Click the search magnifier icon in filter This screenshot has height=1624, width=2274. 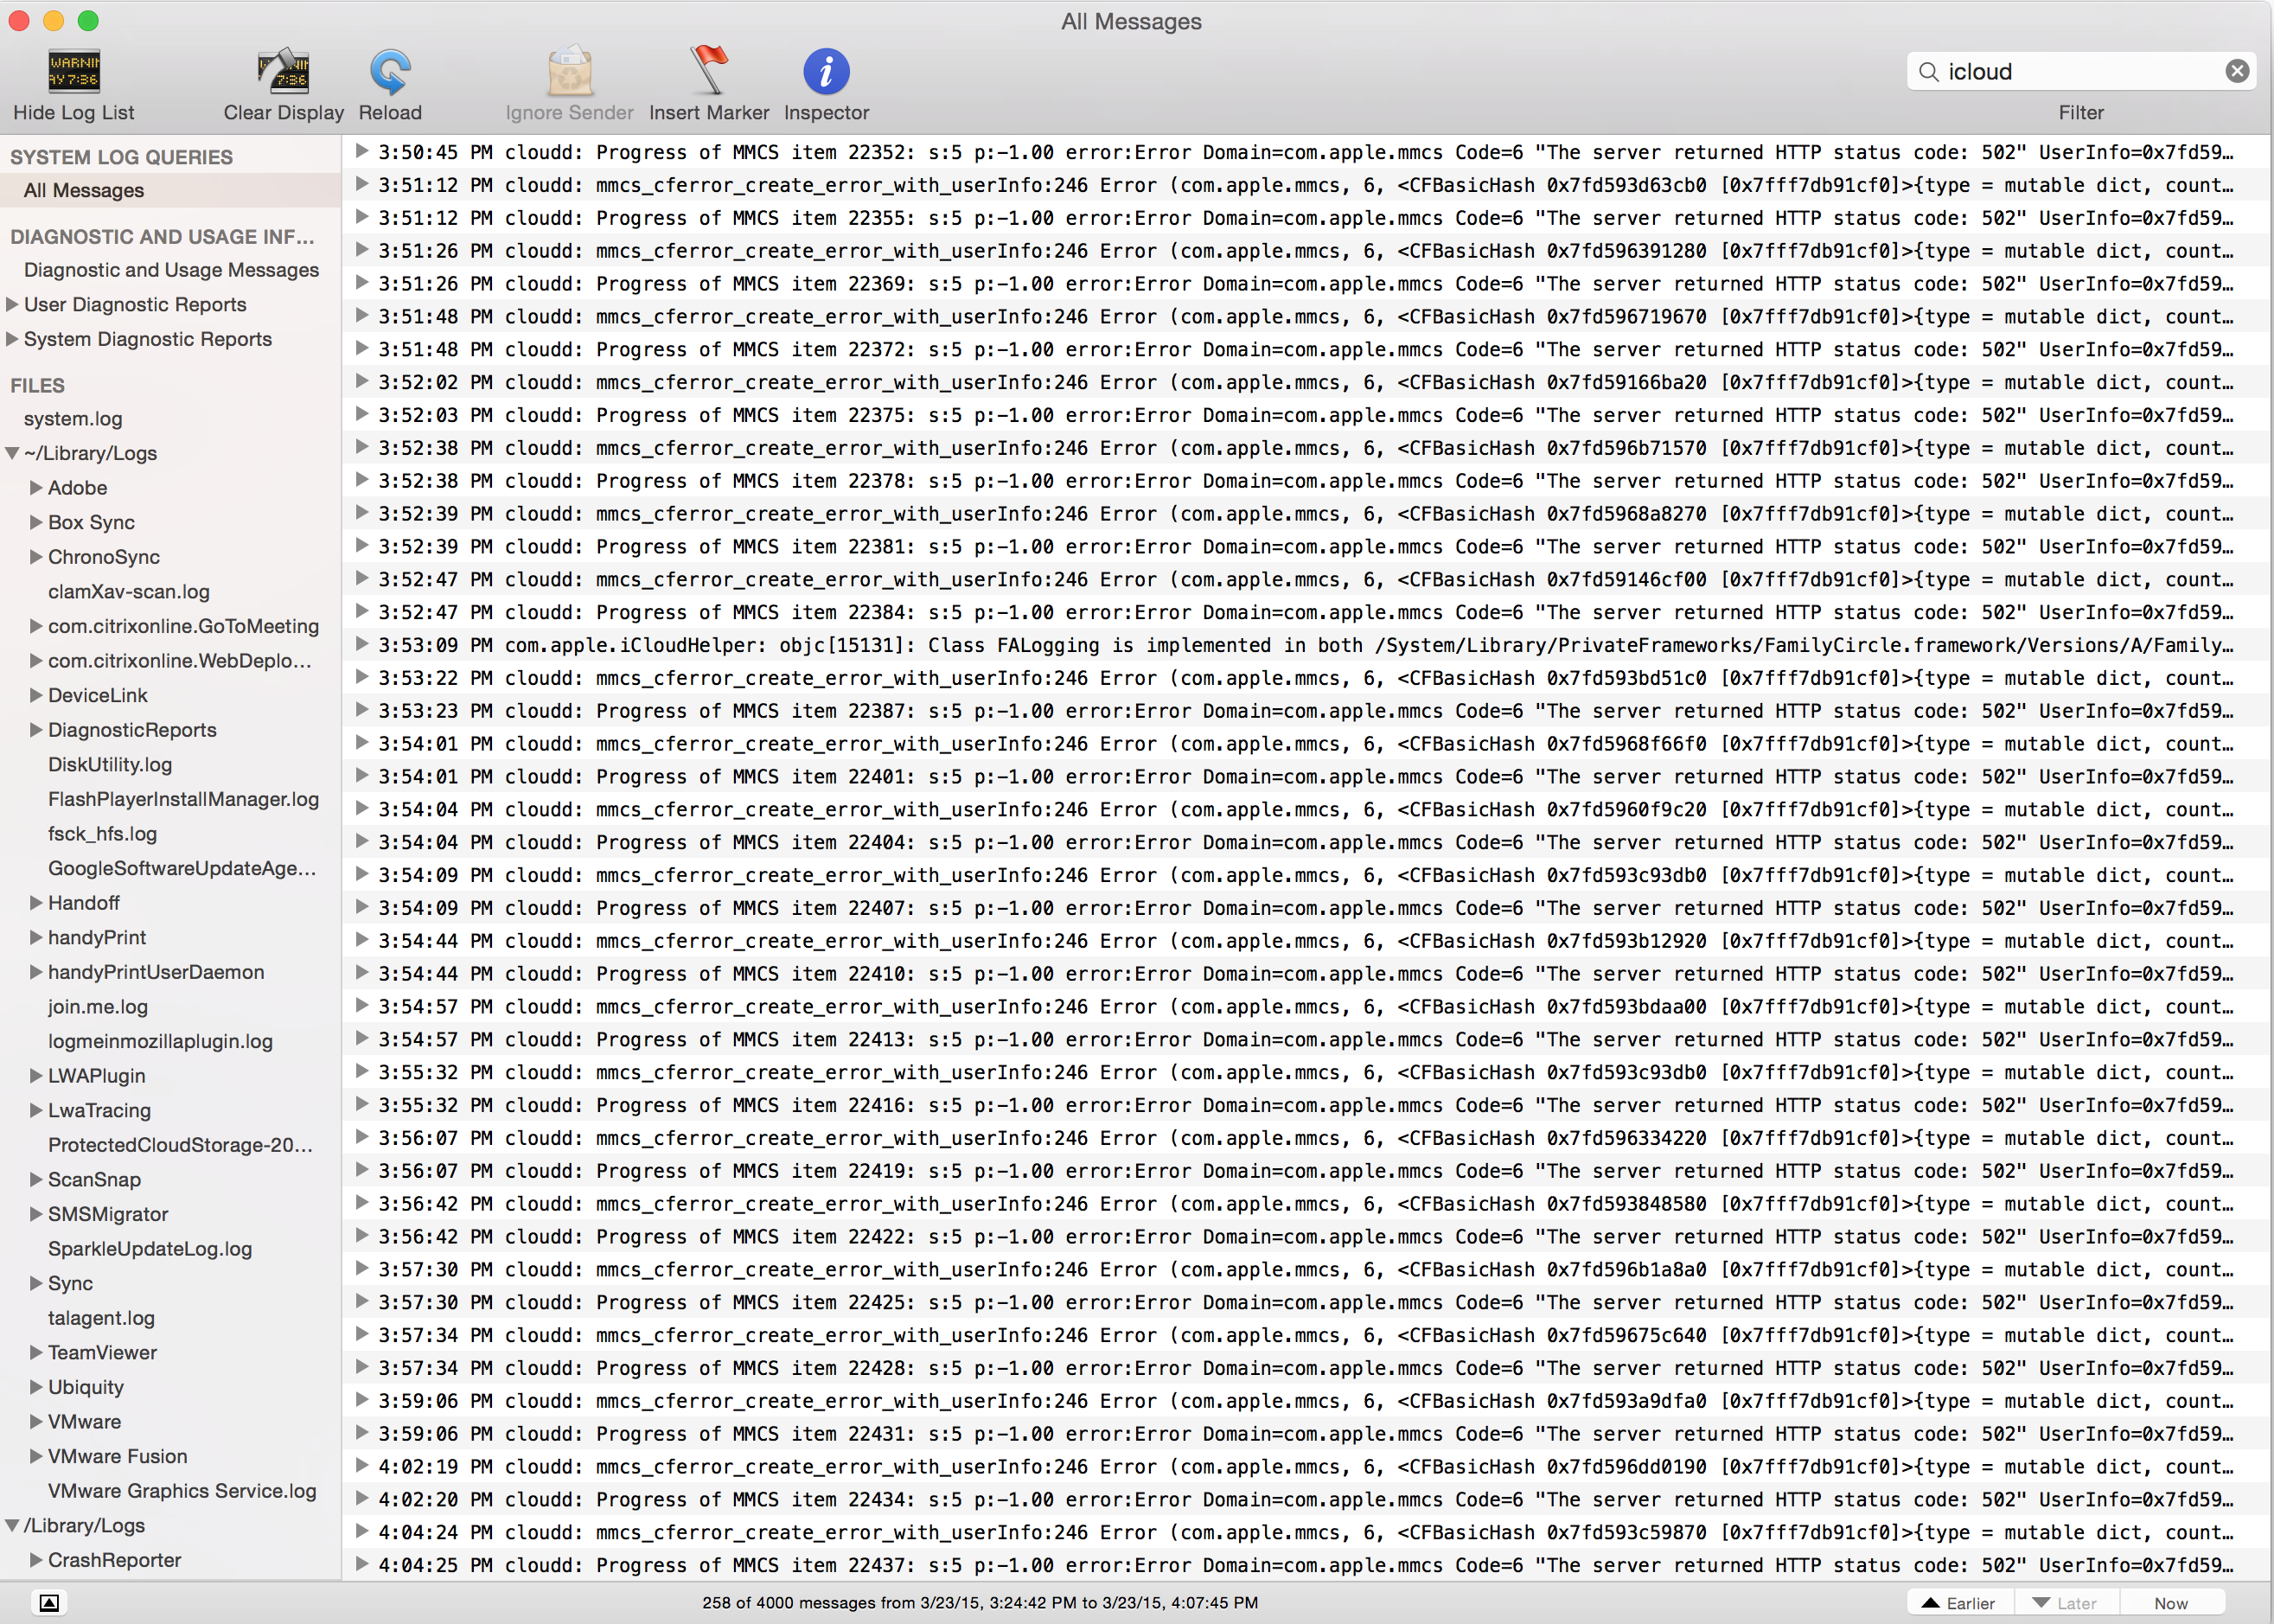coord(1928,71)
